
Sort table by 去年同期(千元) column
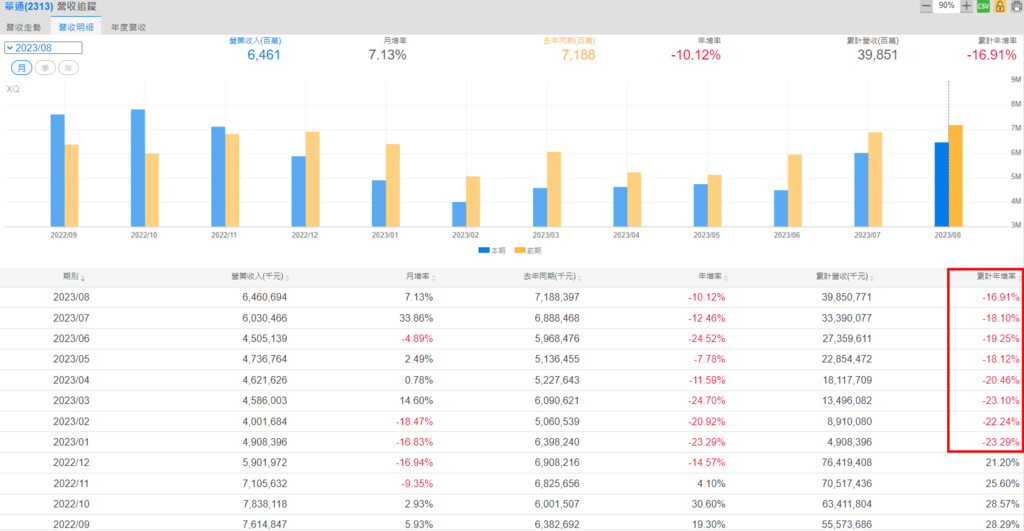[x=552, y=277]
